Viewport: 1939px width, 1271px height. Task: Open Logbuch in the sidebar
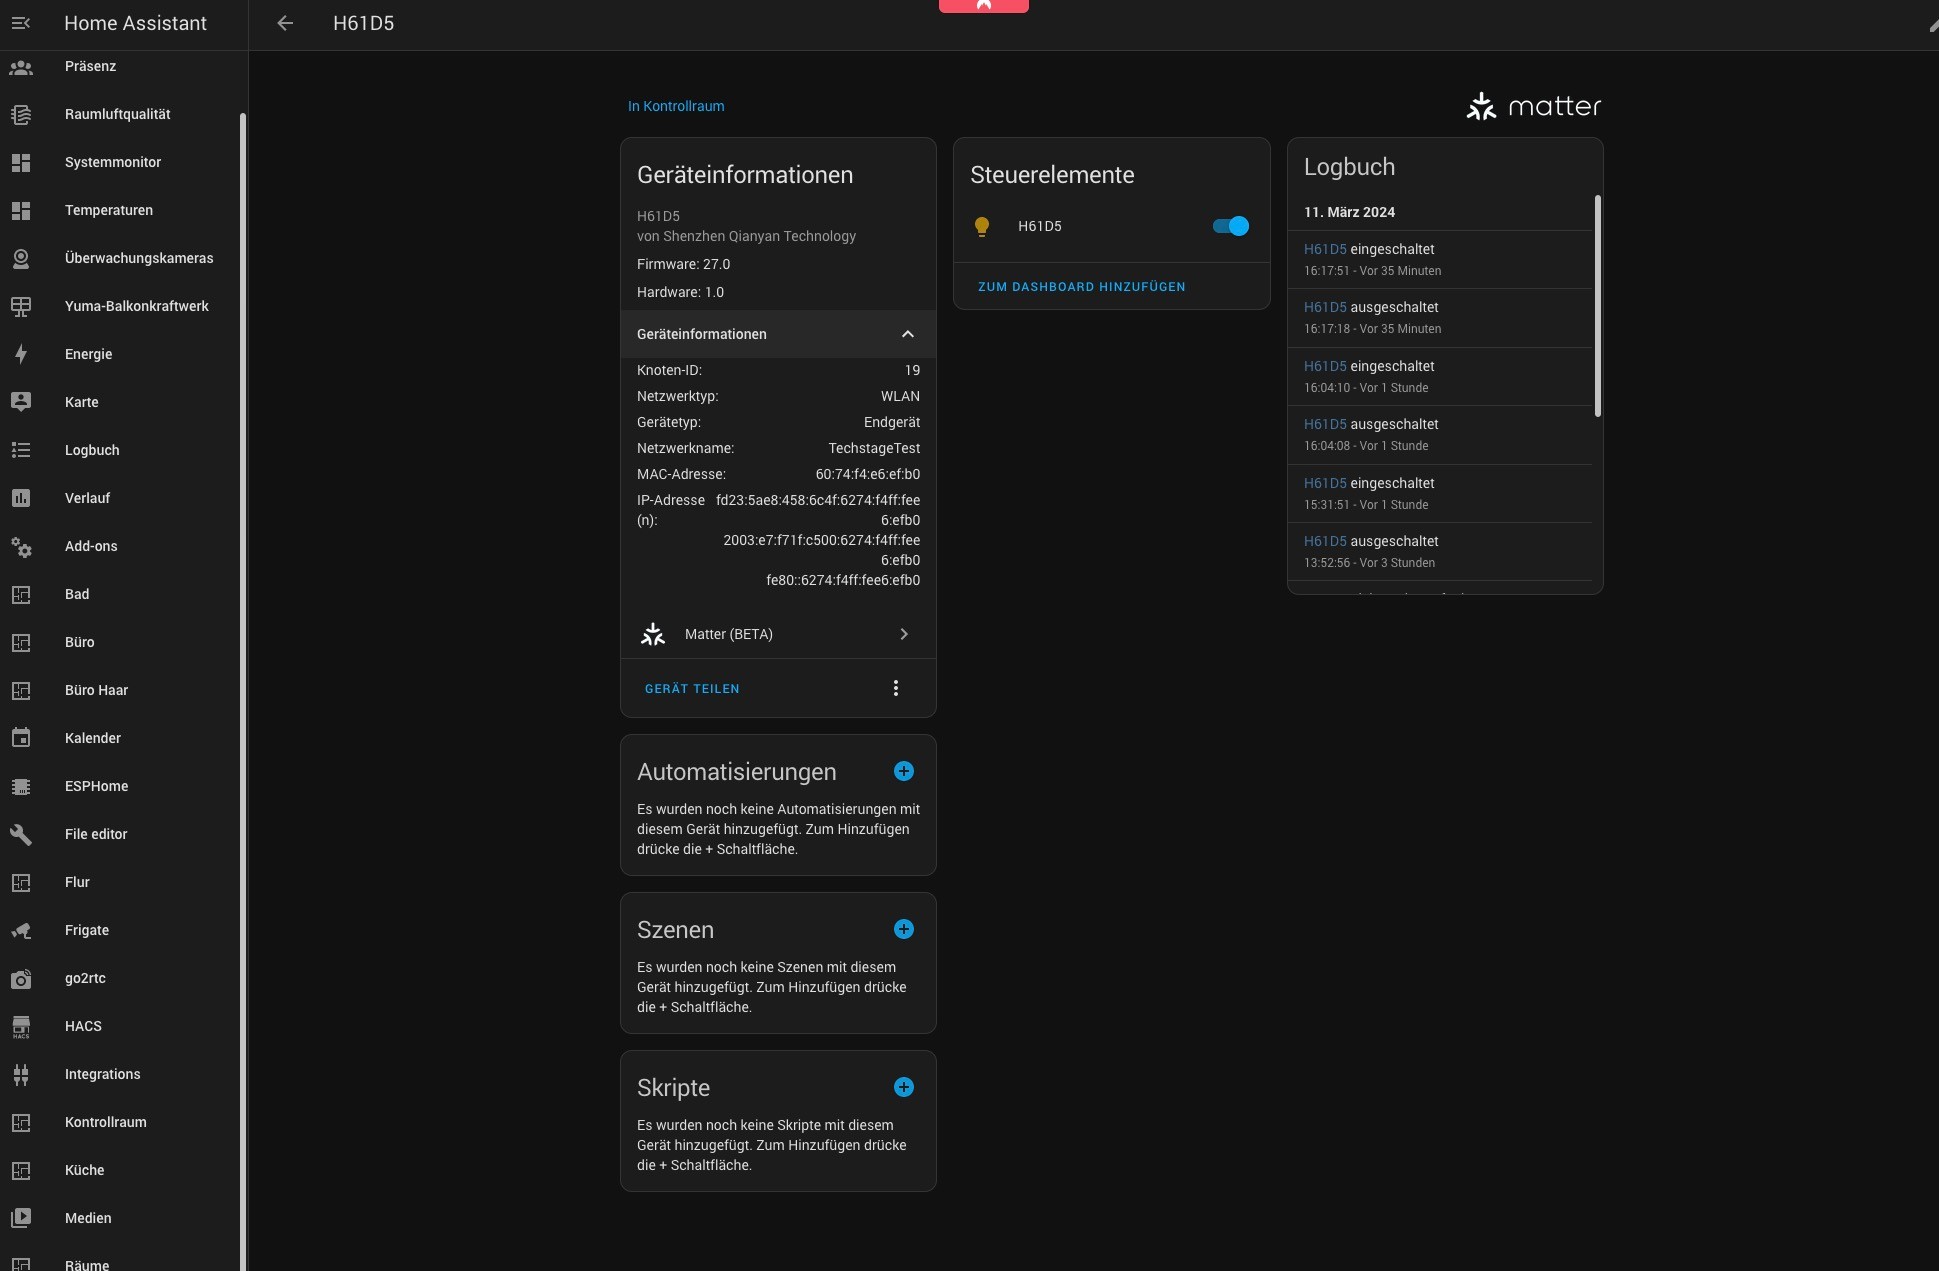(x=92, y=450)
